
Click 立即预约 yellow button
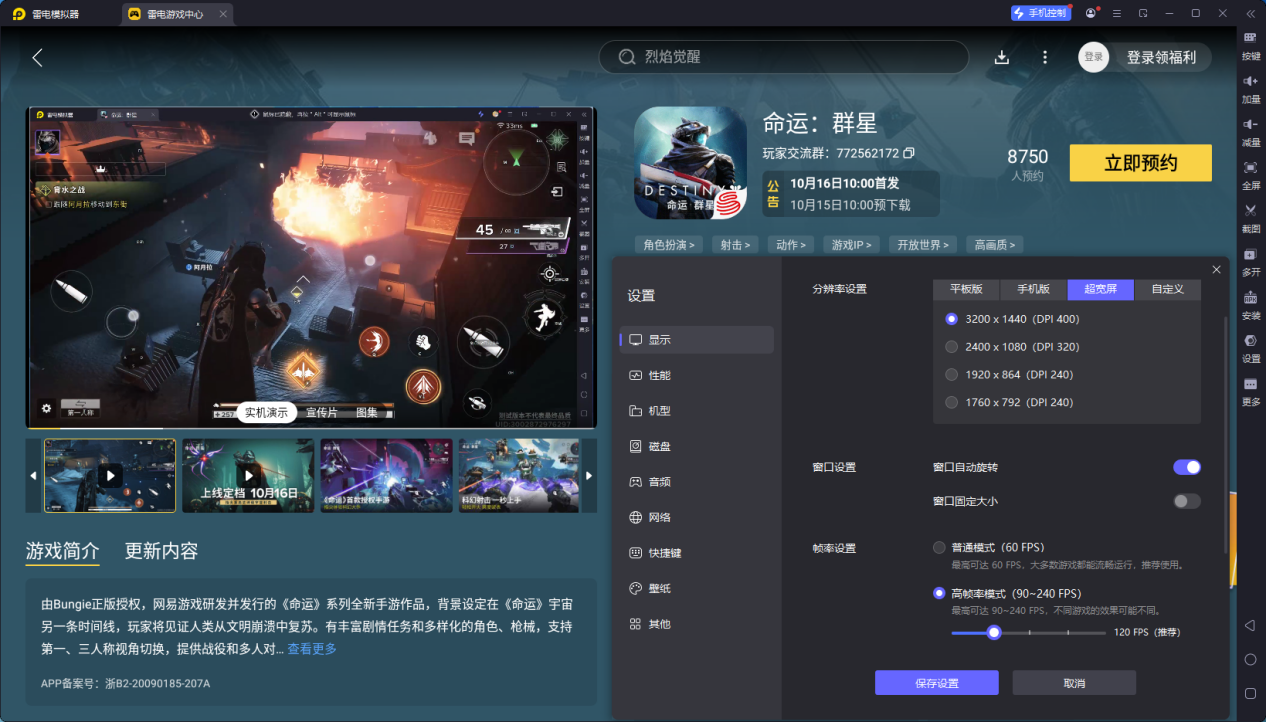(x=1140, y=163)
